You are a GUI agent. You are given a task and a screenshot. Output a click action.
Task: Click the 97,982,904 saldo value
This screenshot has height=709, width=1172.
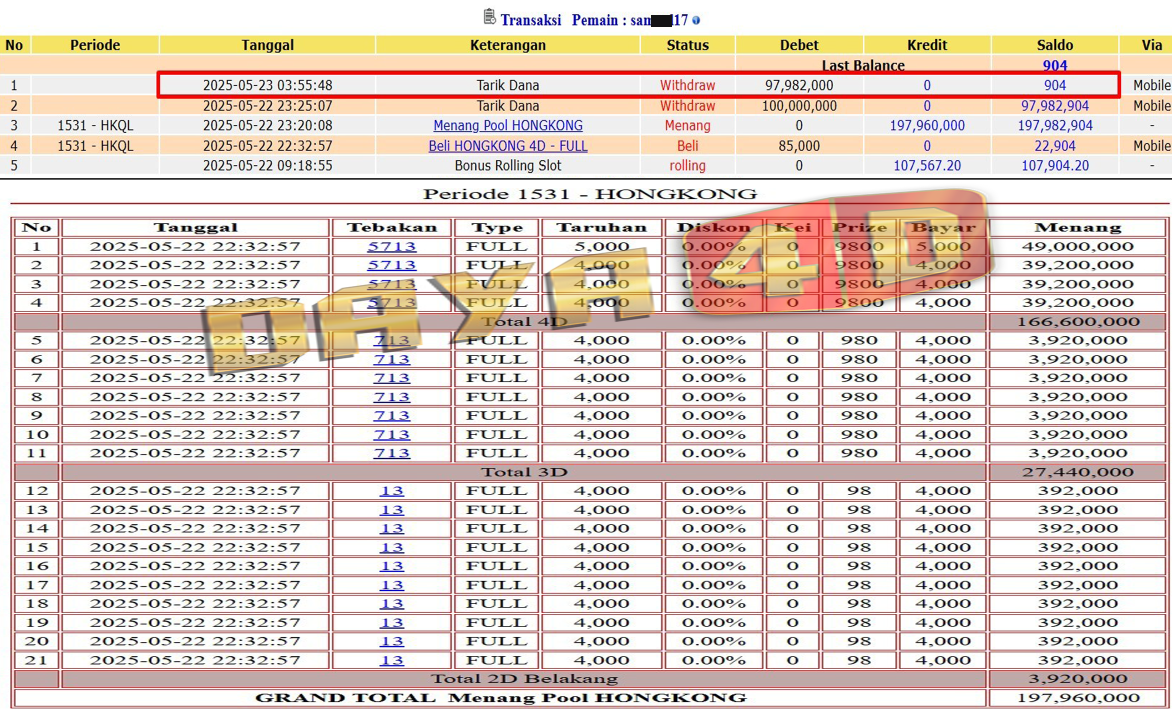coord(1055,105)
